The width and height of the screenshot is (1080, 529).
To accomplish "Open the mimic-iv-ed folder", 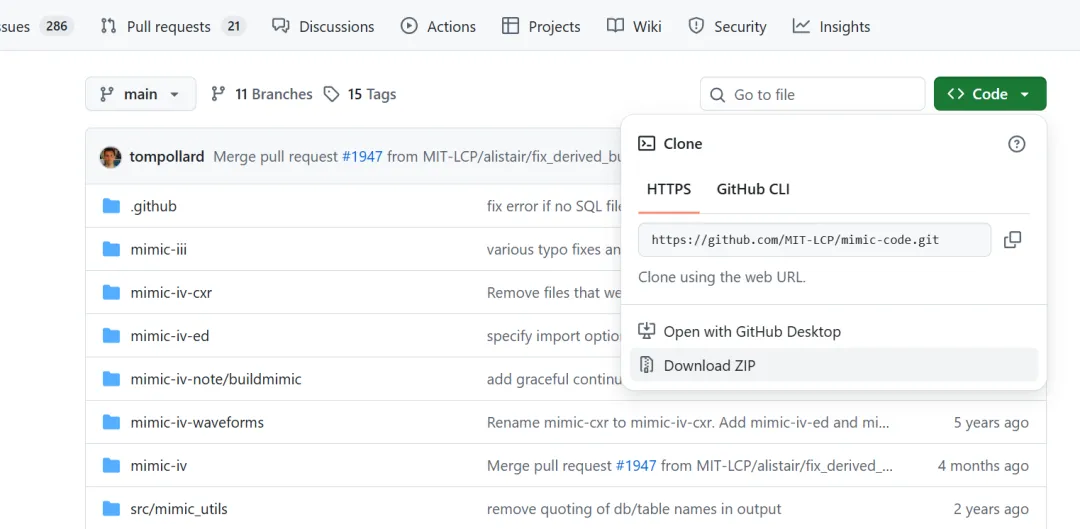I will (x=169, y=336).
